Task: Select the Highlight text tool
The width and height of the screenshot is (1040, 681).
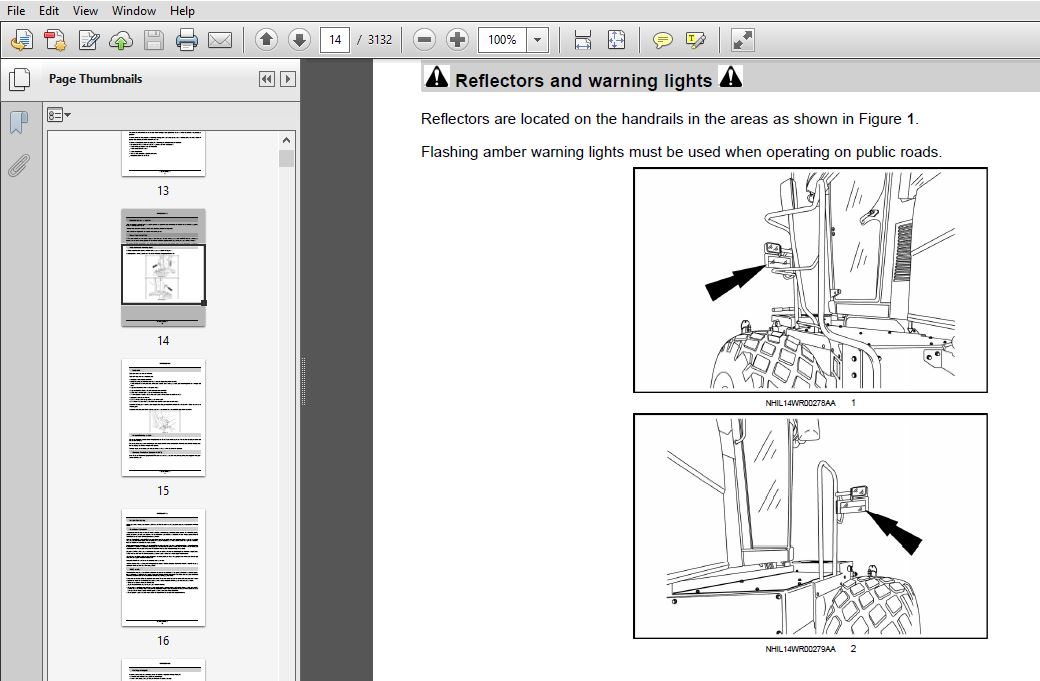Action: coord(695,40)
